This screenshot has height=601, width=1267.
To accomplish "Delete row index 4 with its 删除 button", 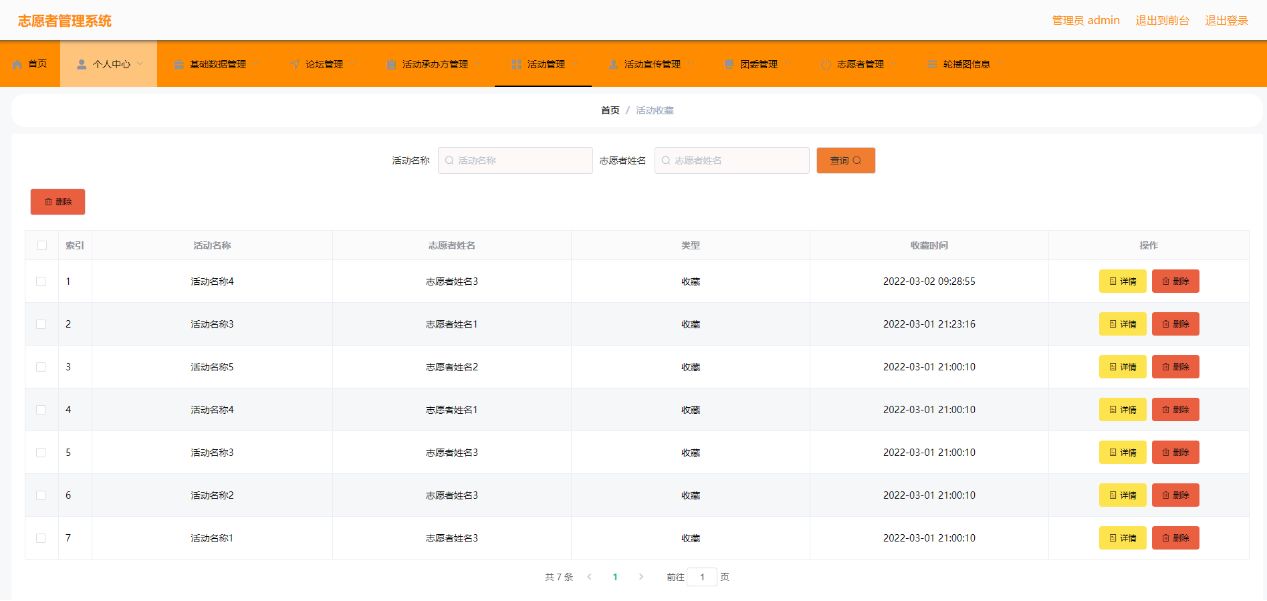I will [1176, 409].
